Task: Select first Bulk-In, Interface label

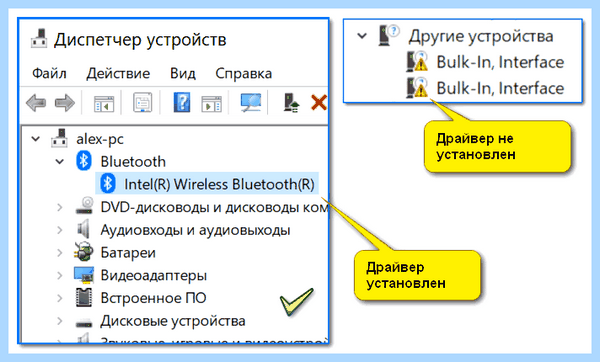Action: 500,62
